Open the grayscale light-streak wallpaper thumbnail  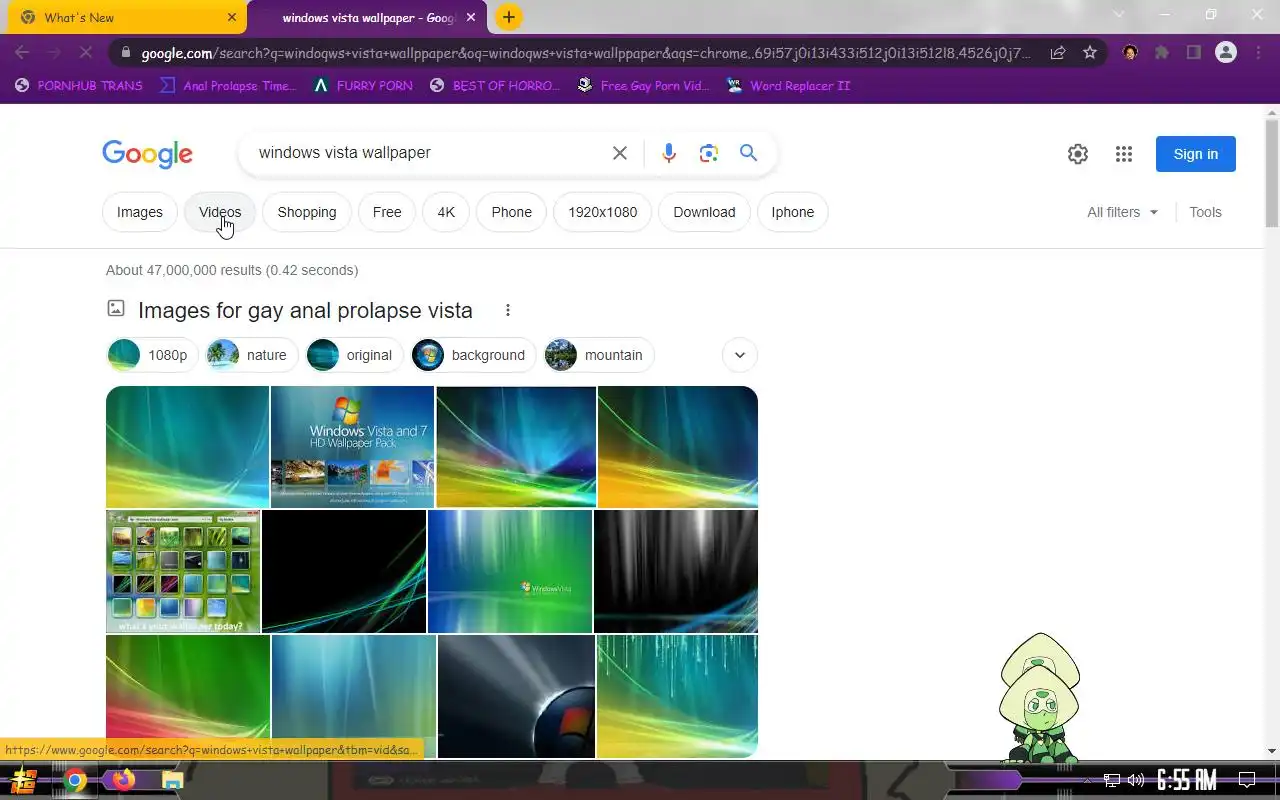point(676,572)
